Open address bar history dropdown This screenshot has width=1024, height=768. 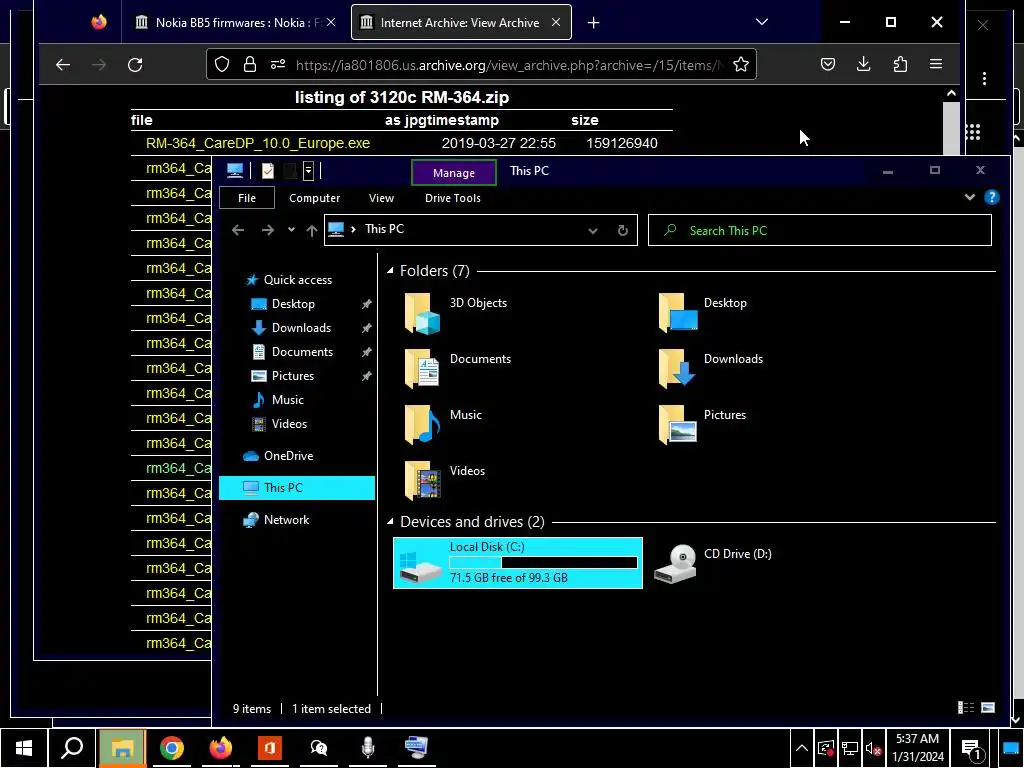pyautogui.click(x=592, y=231)
